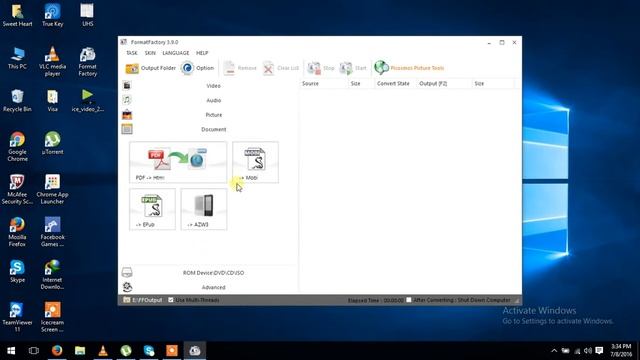Image resolution: width=640 pixels, height=360 pixels.
Task: Open the TASK menu
Action: [132, 53]
